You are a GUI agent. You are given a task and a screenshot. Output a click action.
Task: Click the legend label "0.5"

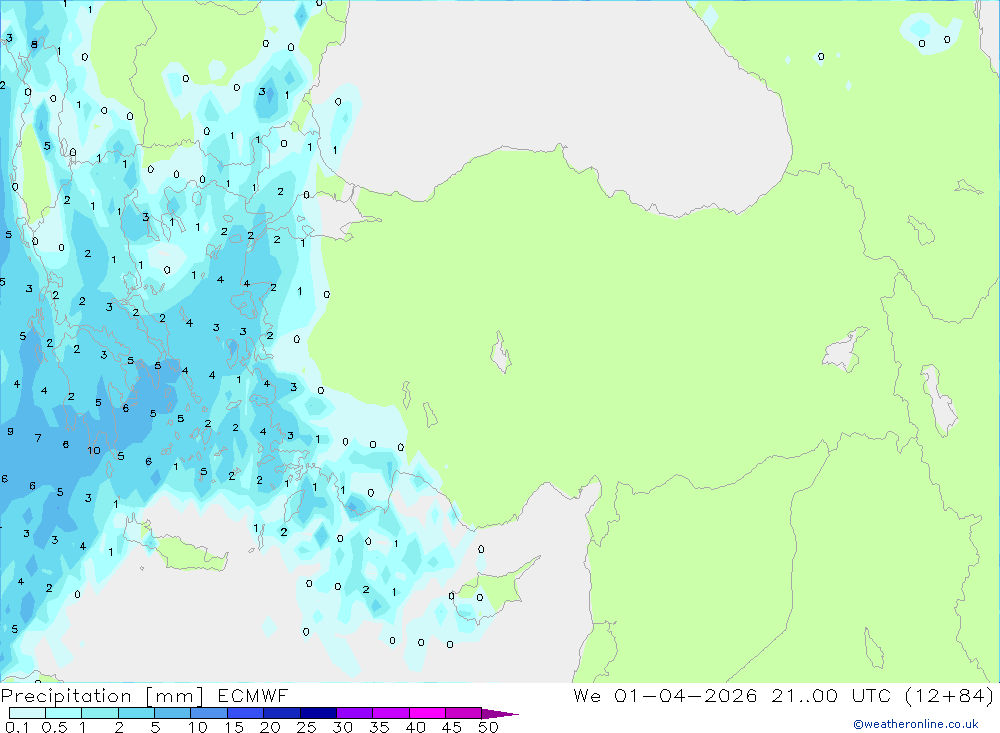54,727
